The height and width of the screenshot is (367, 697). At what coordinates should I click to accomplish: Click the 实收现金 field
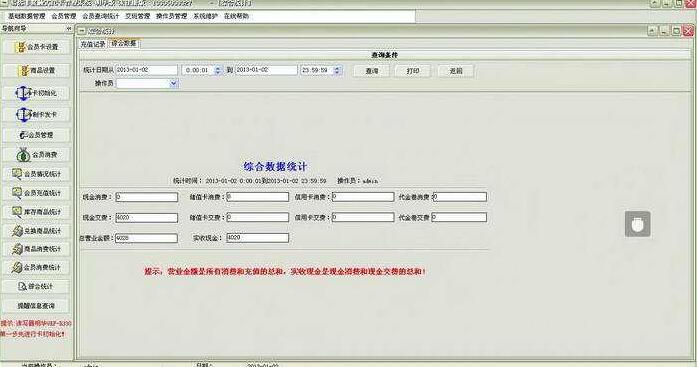(x=257, y=238)
